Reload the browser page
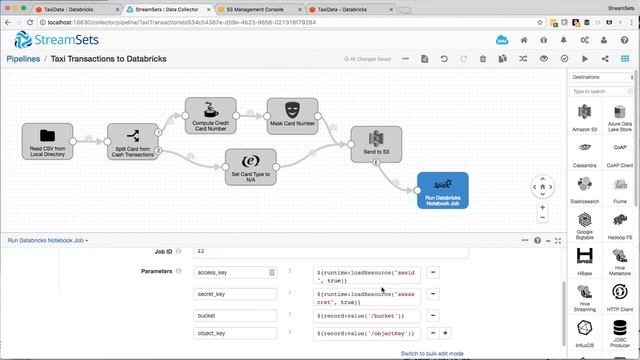Screen dimensions: 640x360 pyautogui.click(x=29, y=22)
